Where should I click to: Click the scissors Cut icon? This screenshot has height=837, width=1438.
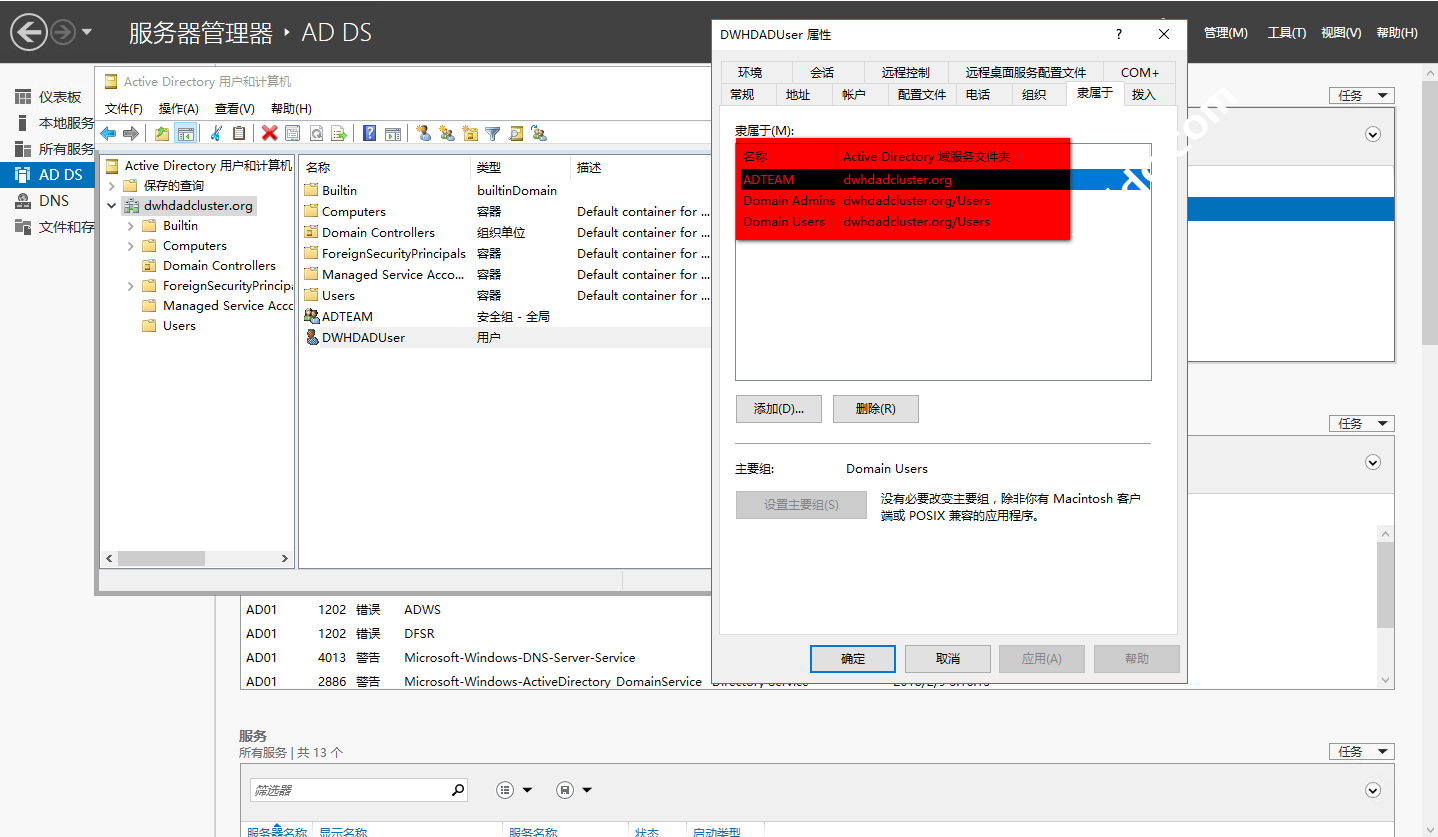215,133
